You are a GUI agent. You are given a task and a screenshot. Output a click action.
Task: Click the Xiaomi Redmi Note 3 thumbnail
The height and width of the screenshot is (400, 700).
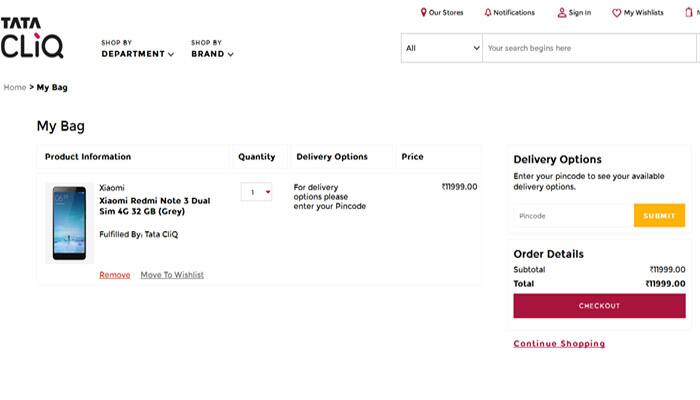click(69, 223)
